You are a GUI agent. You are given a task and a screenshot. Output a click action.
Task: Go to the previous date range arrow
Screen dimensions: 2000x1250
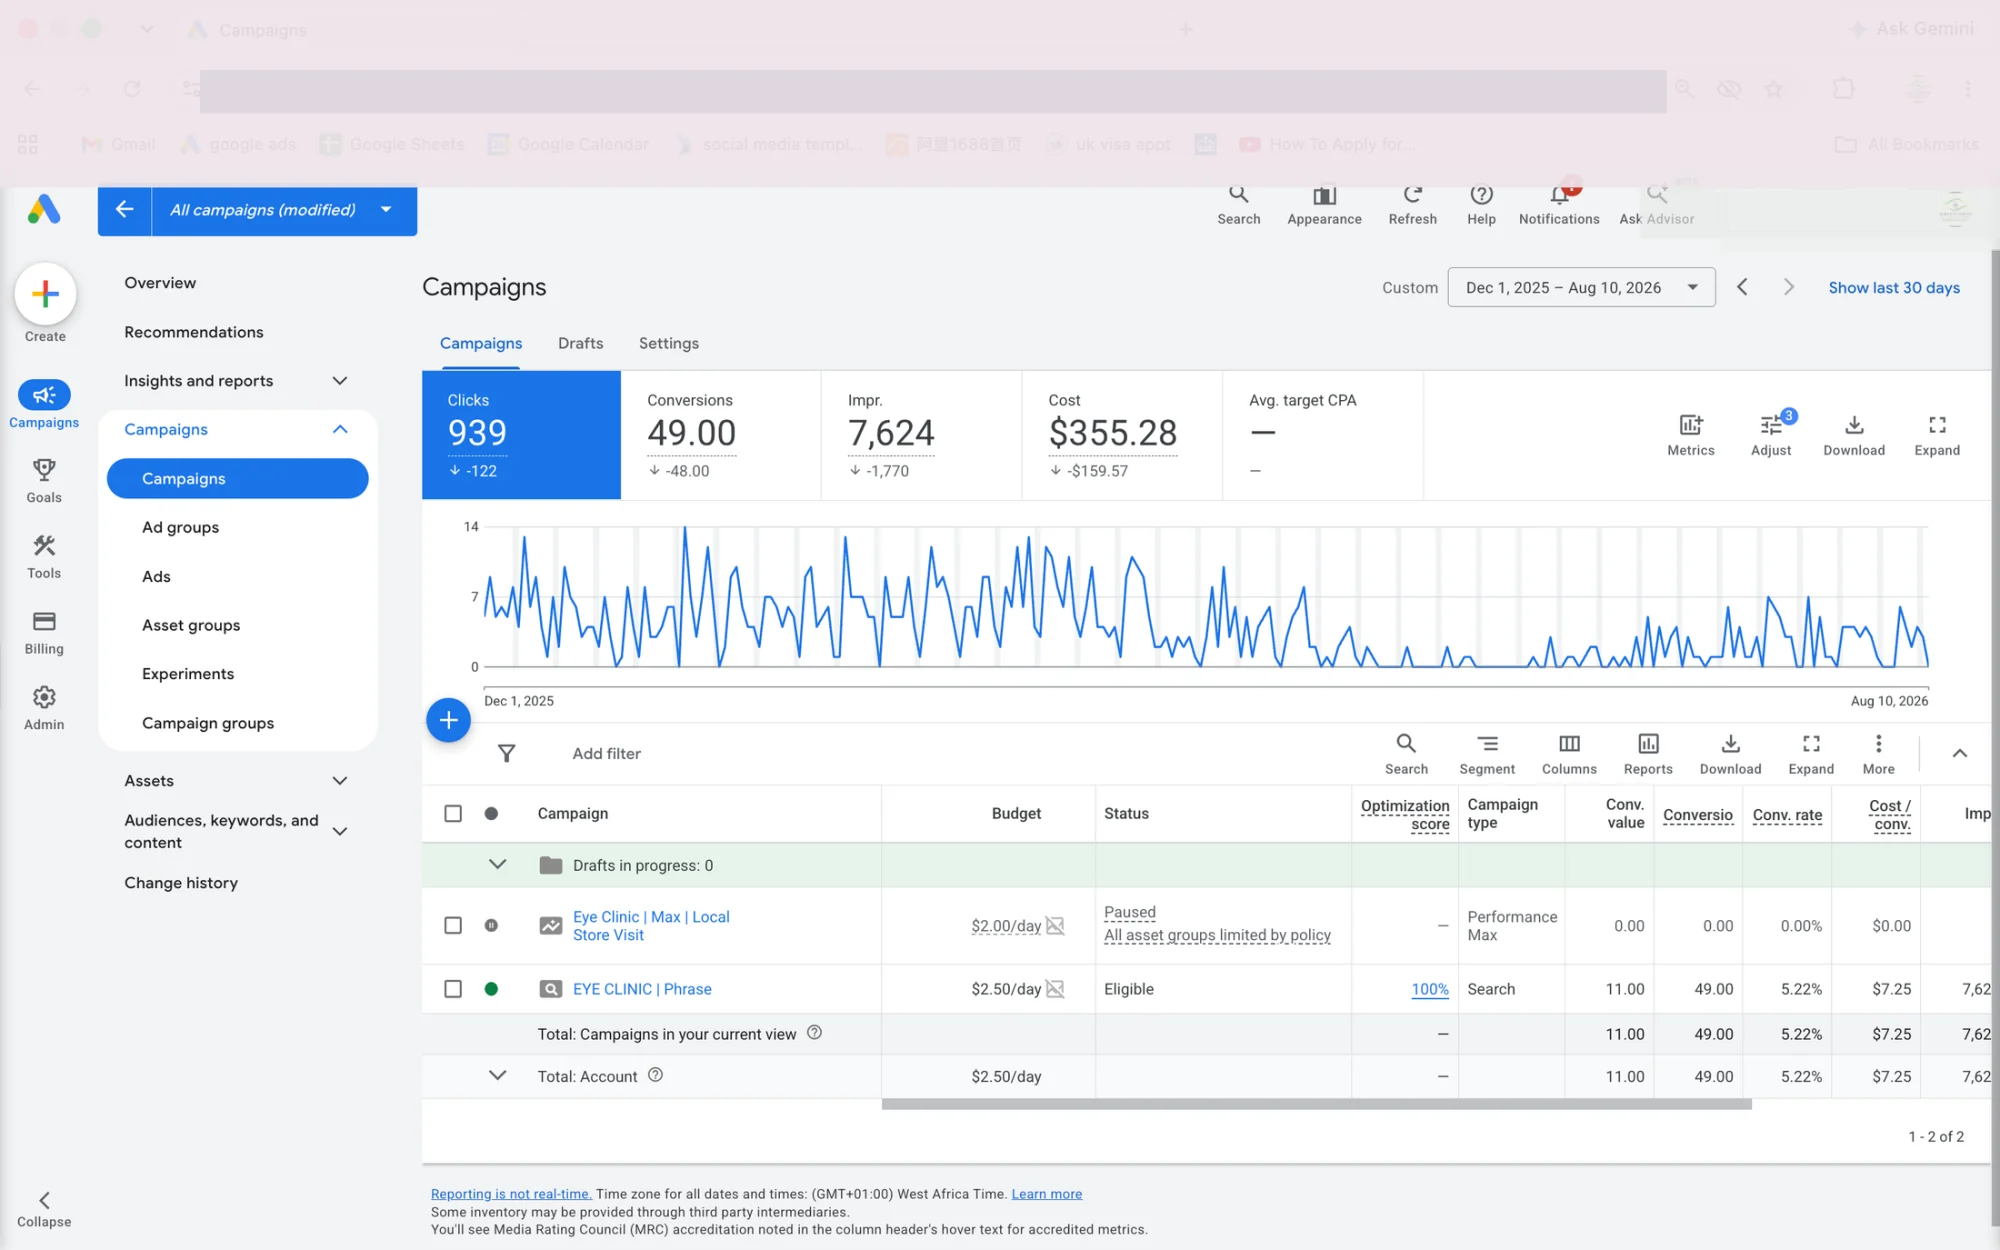1742,288
